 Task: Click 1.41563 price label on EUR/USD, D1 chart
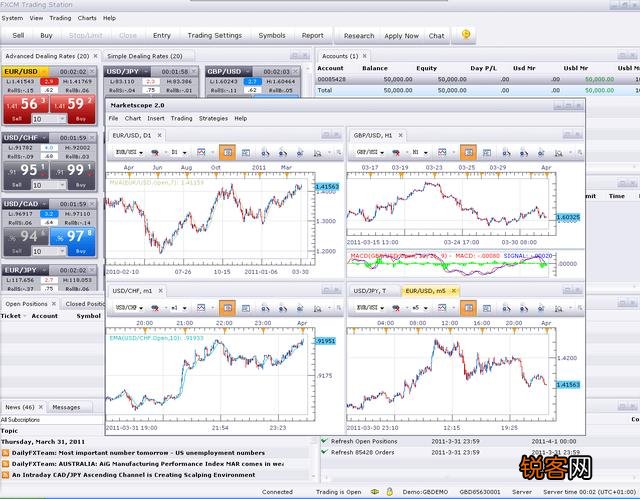point(327,187)
